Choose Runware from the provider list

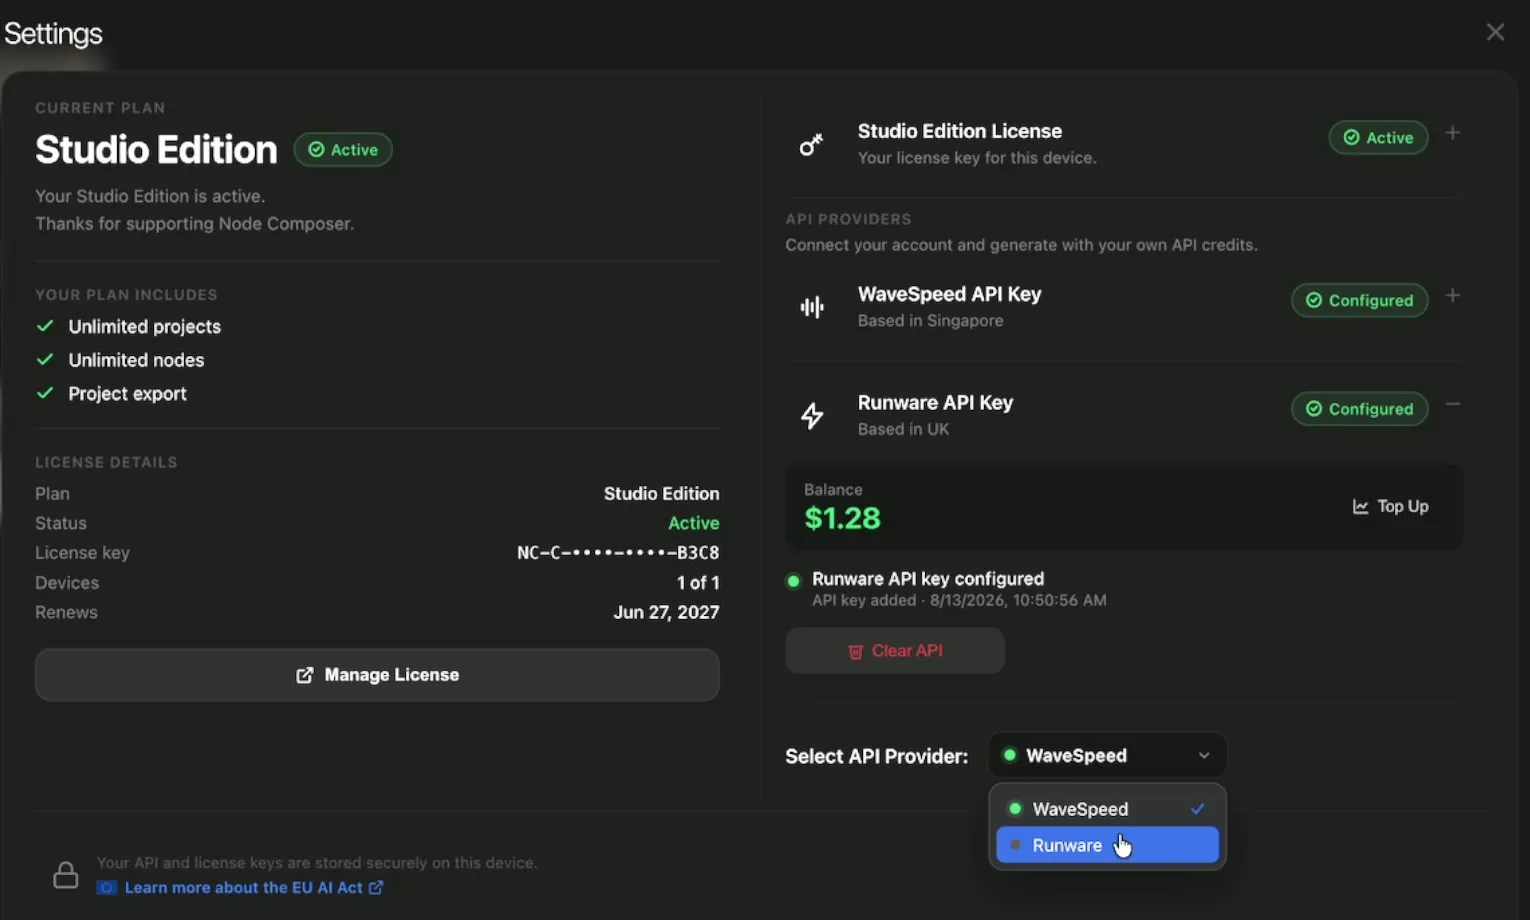[x=1107, y=845]
